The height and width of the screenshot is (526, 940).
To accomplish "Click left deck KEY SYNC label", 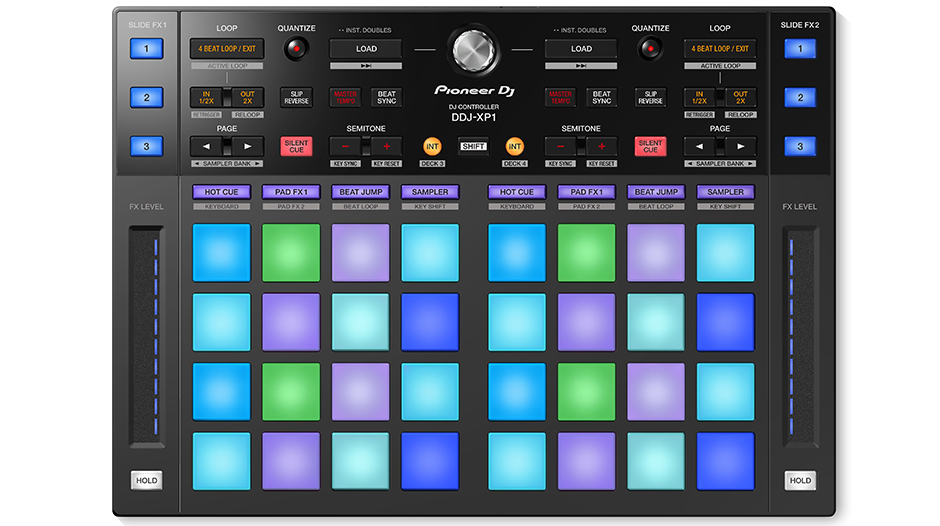I will (x=345, y=163).
